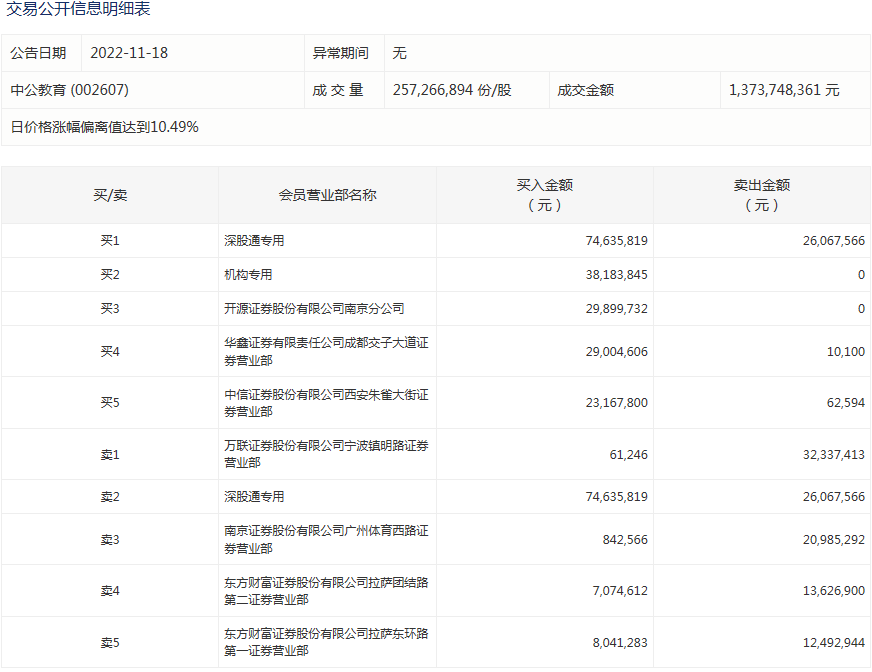Select the buy amount 842,566

click(x=625, y=539)
